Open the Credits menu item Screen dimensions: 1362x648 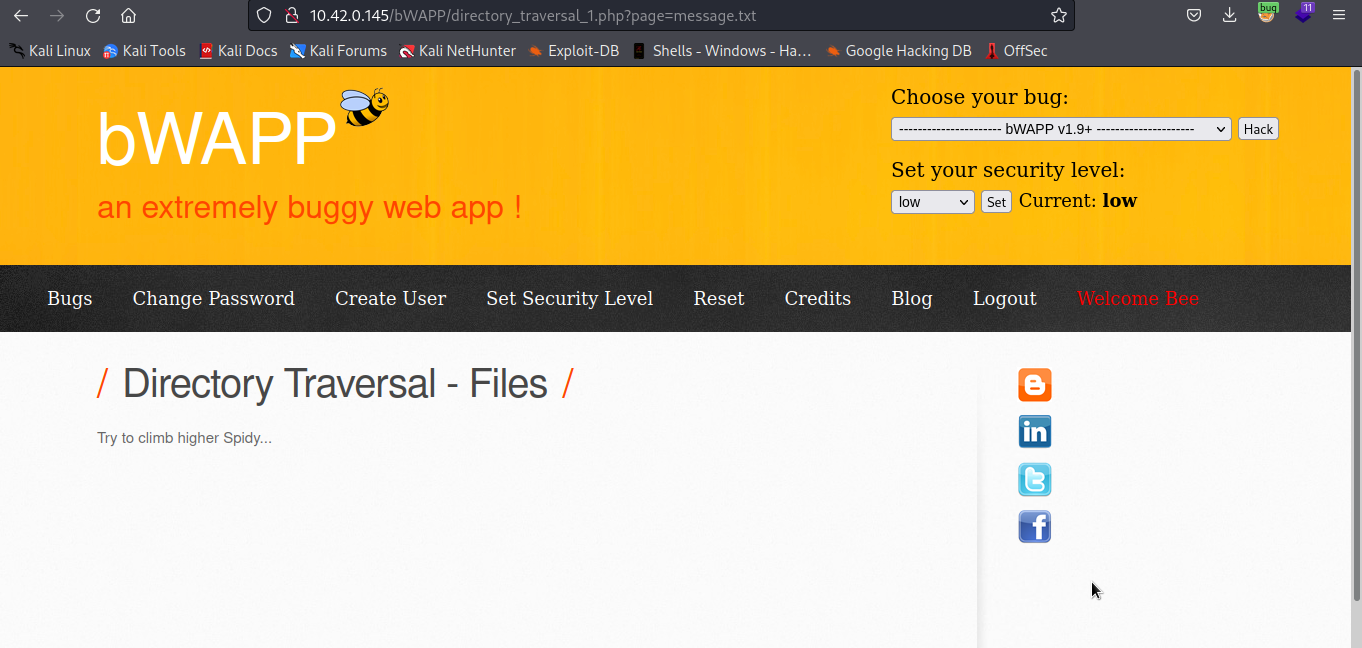(x=818, y=298)
